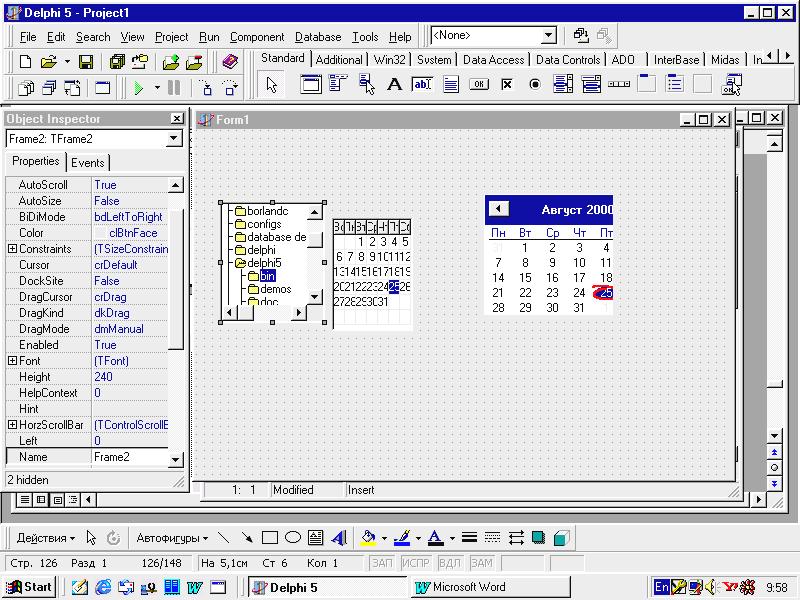Image resolution: width=800 pixels, height=600 pixels.
Task: Open the Frame2: TFrame2 object selector dropdown
Action: pyautogui.click(x=173, y=138)
